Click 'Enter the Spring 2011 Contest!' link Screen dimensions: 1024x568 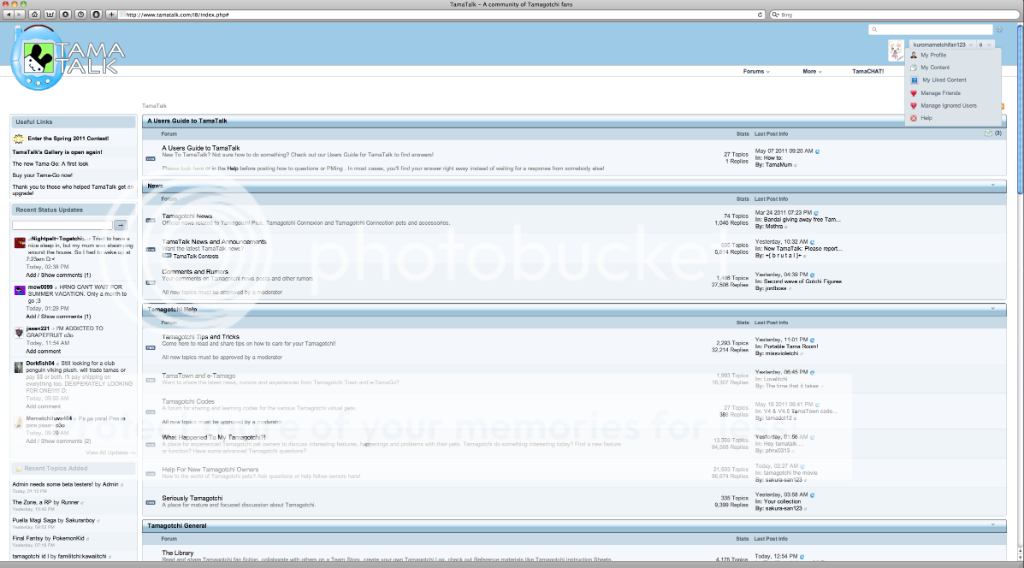coord(68,138)
